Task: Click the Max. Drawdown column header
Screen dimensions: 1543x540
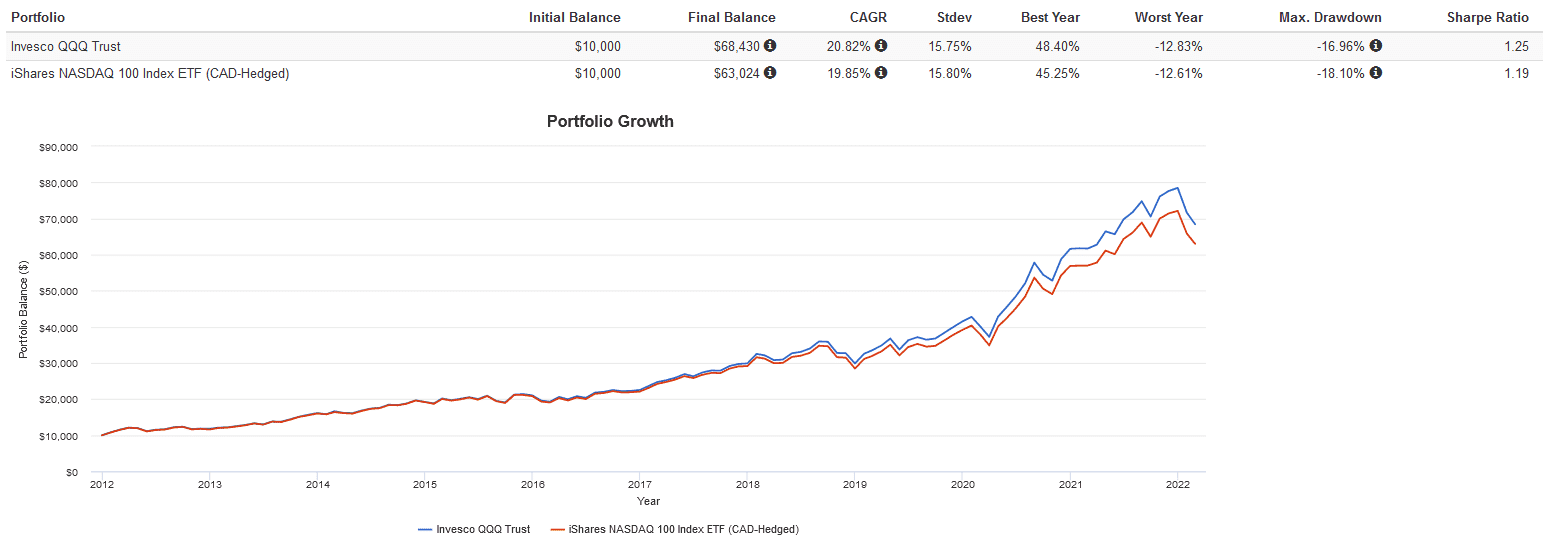Action: coord(1330,17)
